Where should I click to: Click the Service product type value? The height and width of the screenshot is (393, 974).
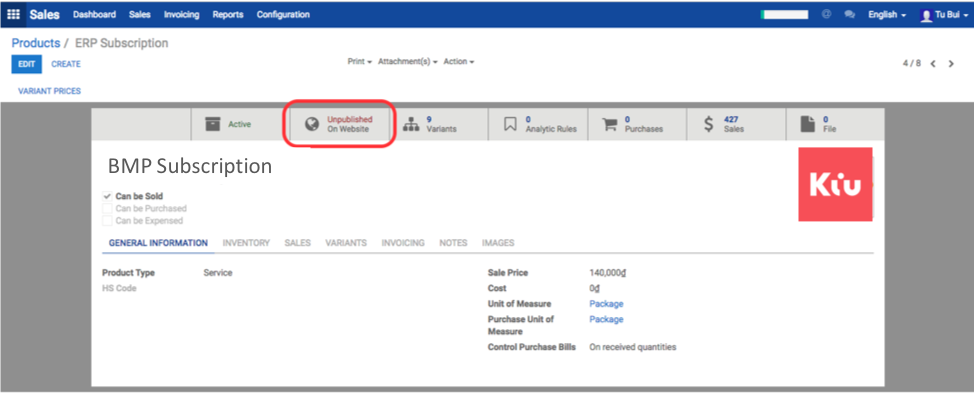coord(218,273)
